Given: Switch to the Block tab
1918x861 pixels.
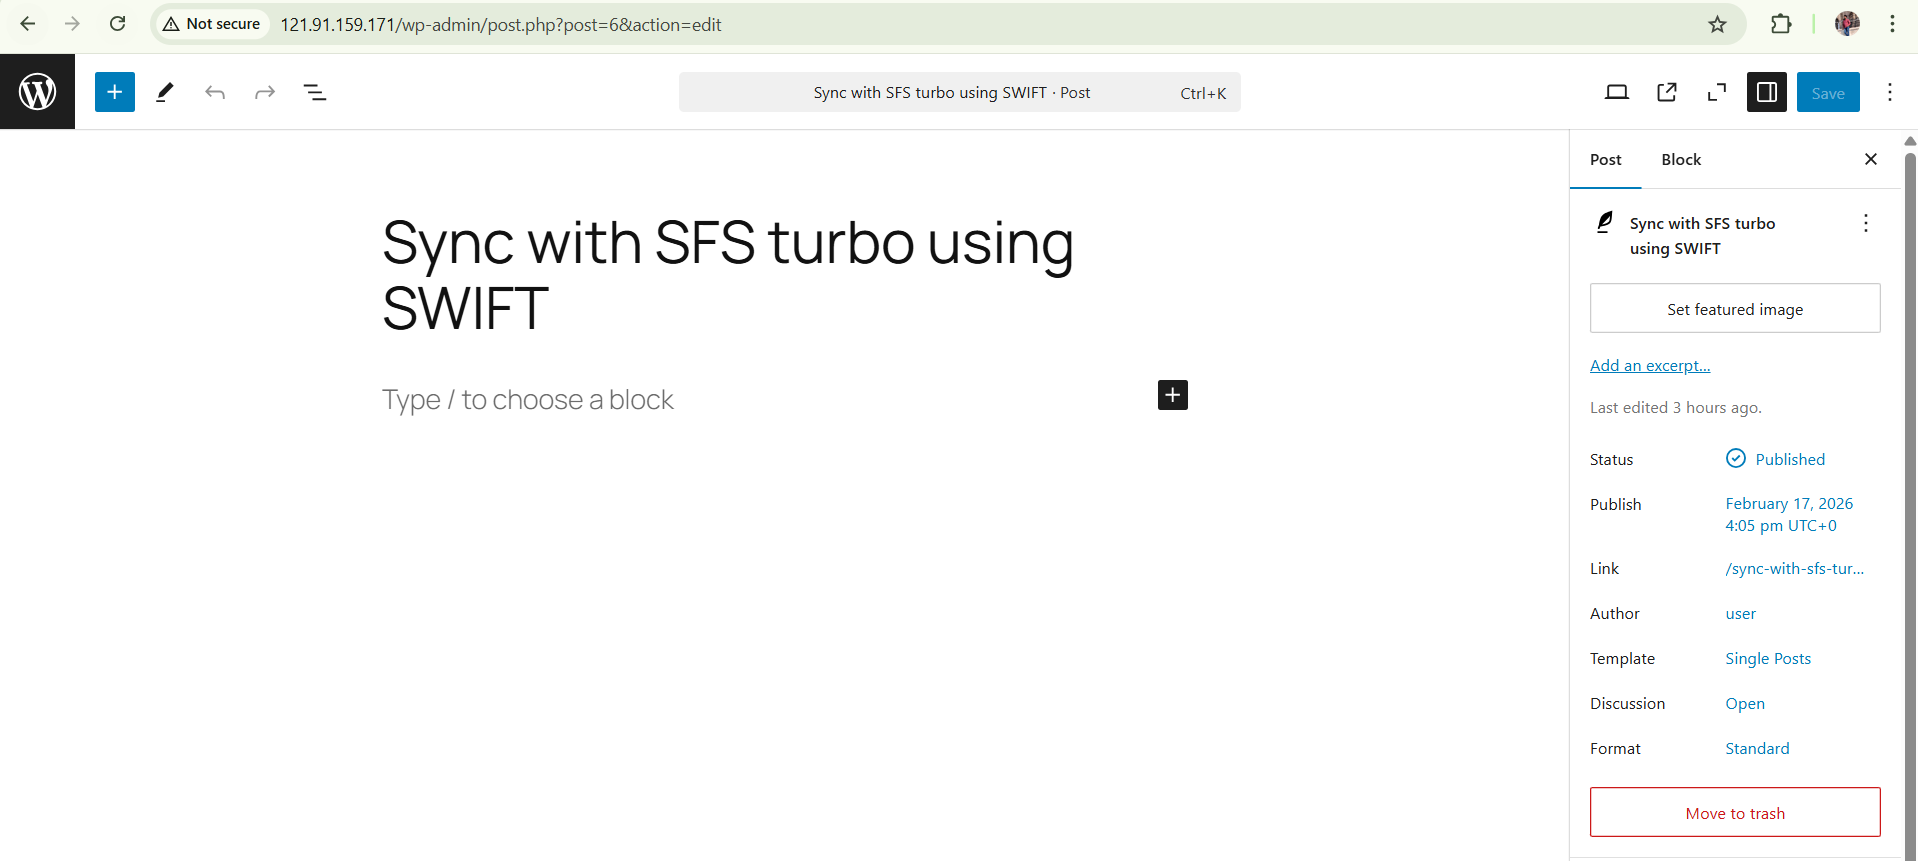Looking at the screenshot, I should [1681, 160].
